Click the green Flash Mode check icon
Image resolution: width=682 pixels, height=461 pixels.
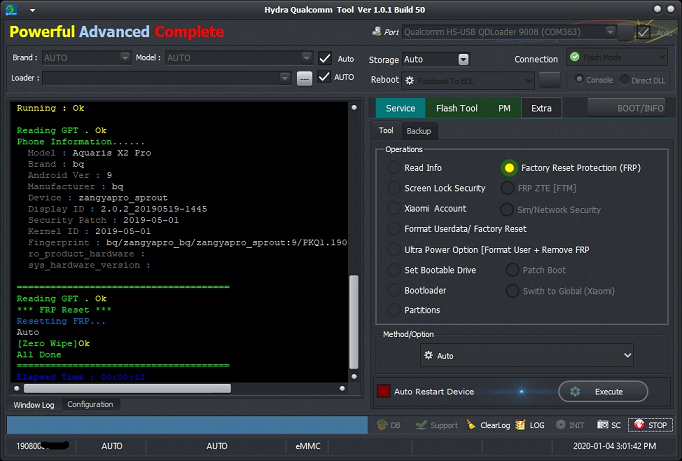click(575, 57)
